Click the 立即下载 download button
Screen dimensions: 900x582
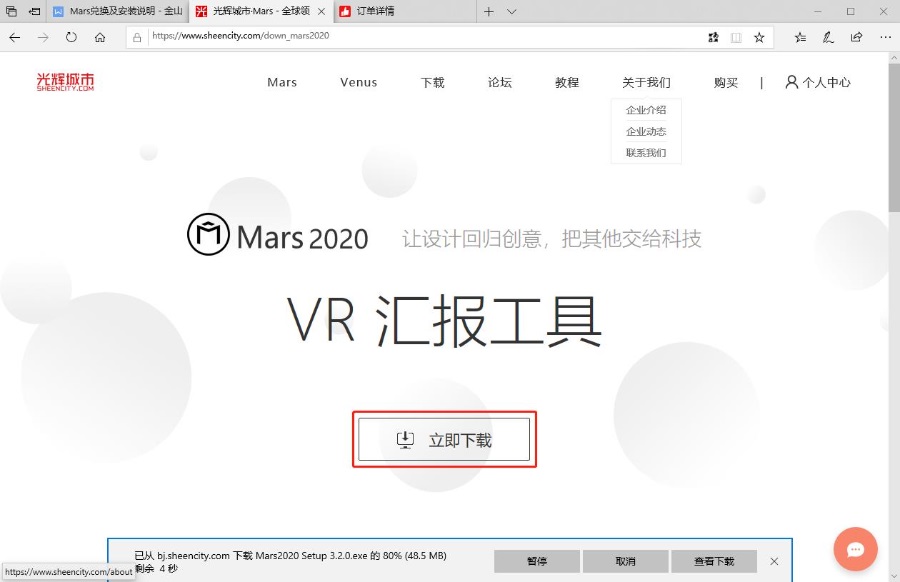point(444,440)
